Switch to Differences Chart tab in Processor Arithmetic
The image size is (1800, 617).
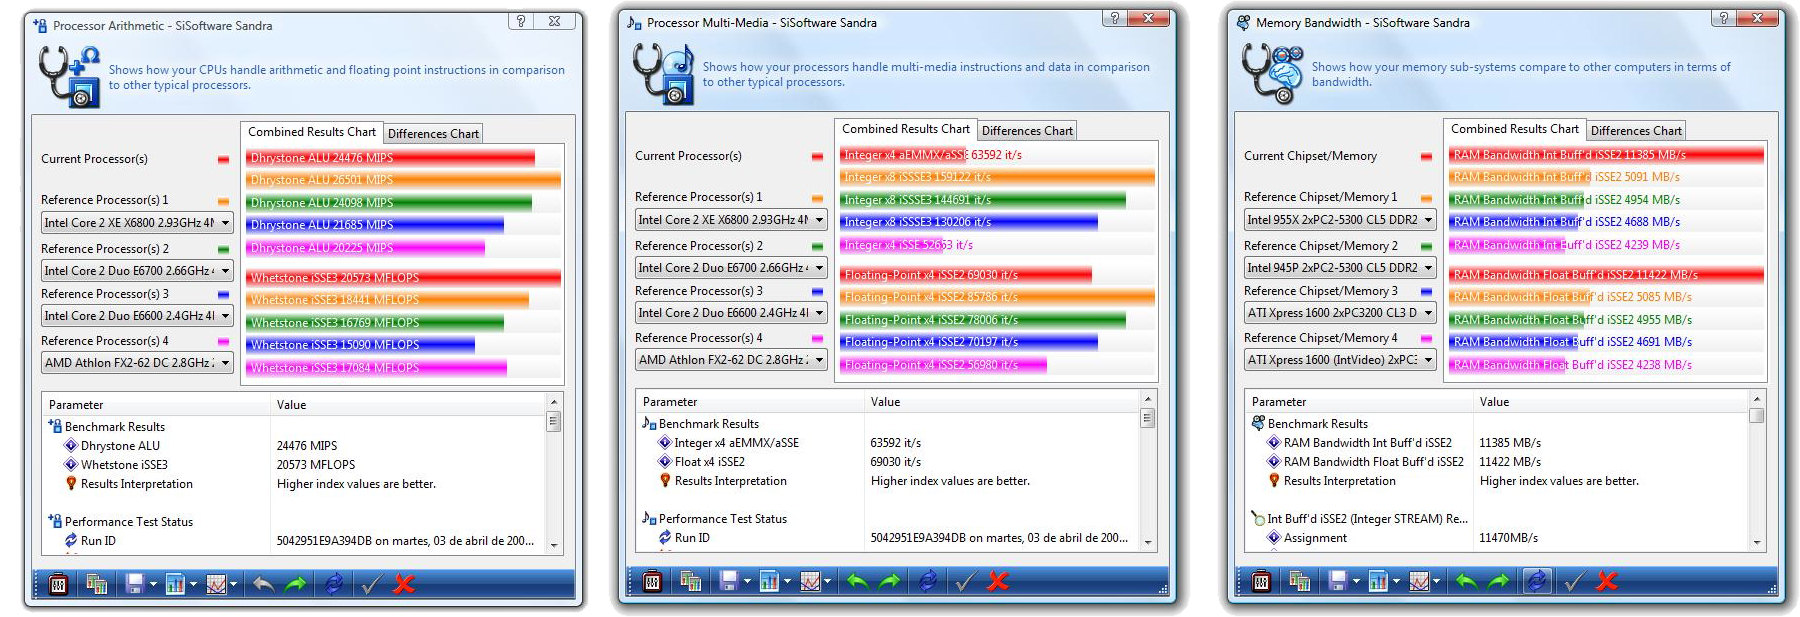(433, 134)
